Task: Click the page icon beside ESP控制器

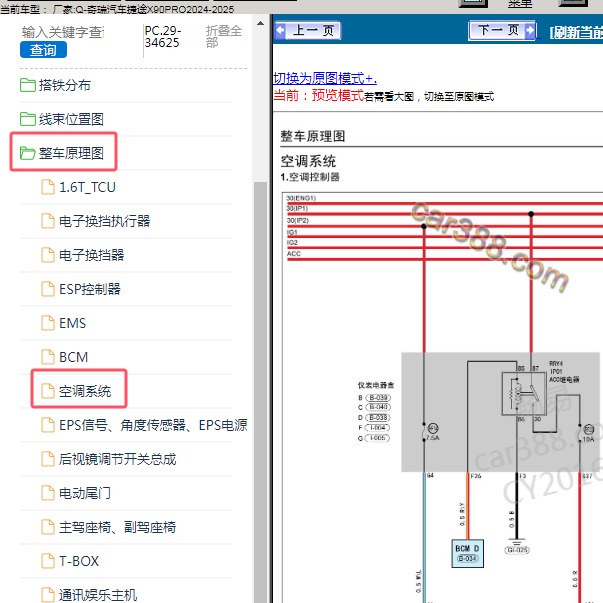Action: point(48,289)
